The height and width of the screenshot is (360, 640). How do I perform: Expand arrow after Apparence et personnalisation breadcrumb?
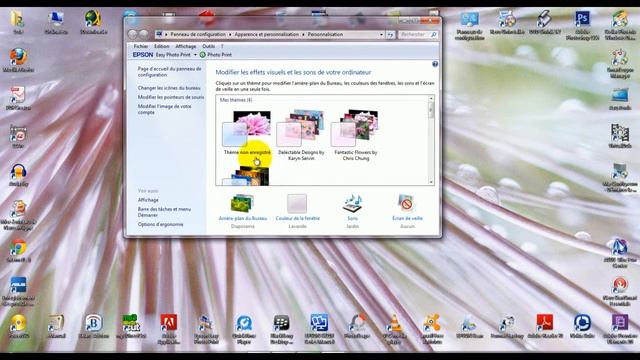(x=303, y=35)
